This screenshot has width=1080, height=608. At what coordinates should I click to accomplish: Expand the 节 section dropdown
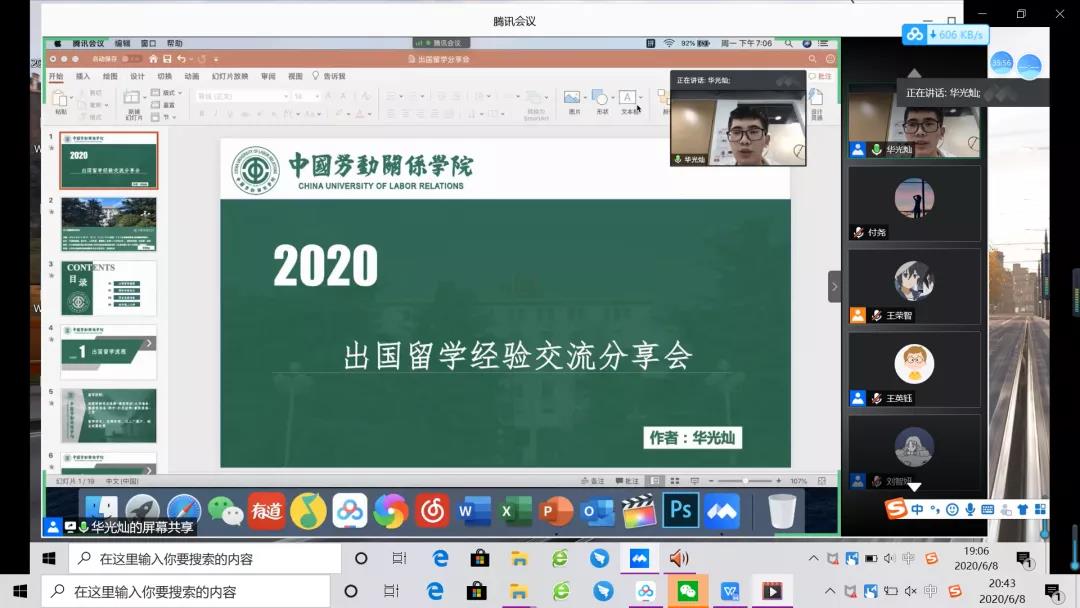(x=164, y=117)
